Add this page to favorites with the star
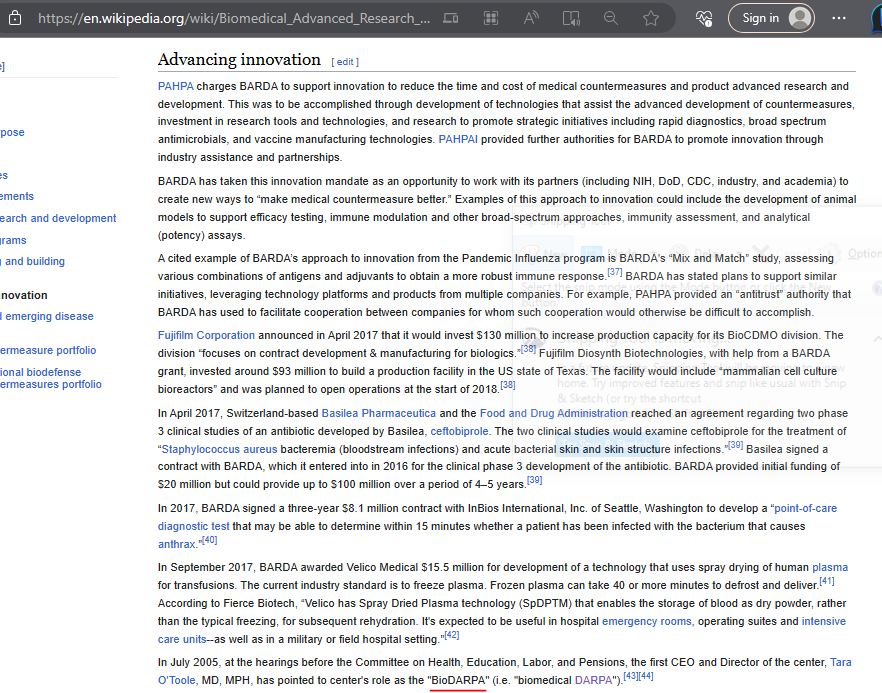Screen dimensions: 882x693 point(651,18)
